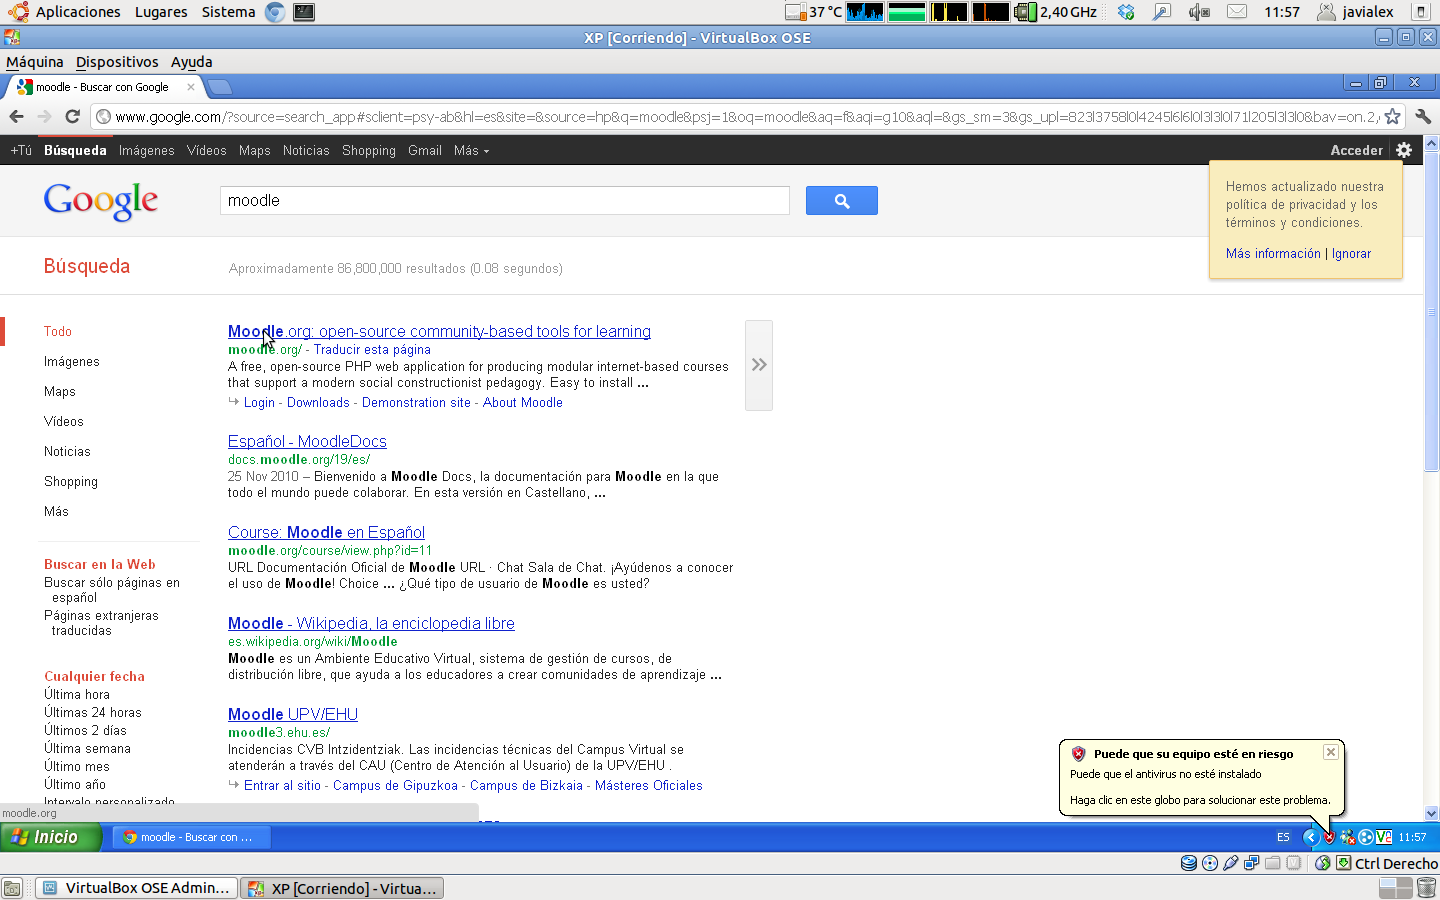Open the Español - MoodleDocs result

(307, 441)
